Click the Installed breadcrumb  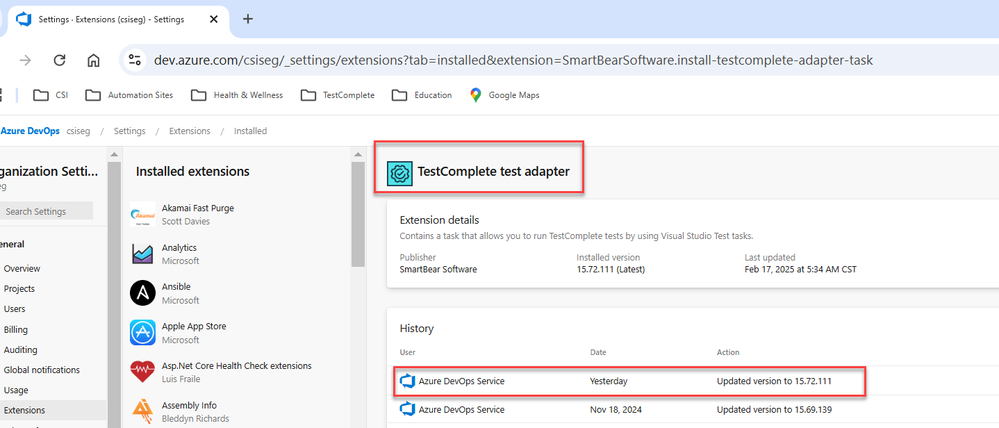tap(250, 131)
